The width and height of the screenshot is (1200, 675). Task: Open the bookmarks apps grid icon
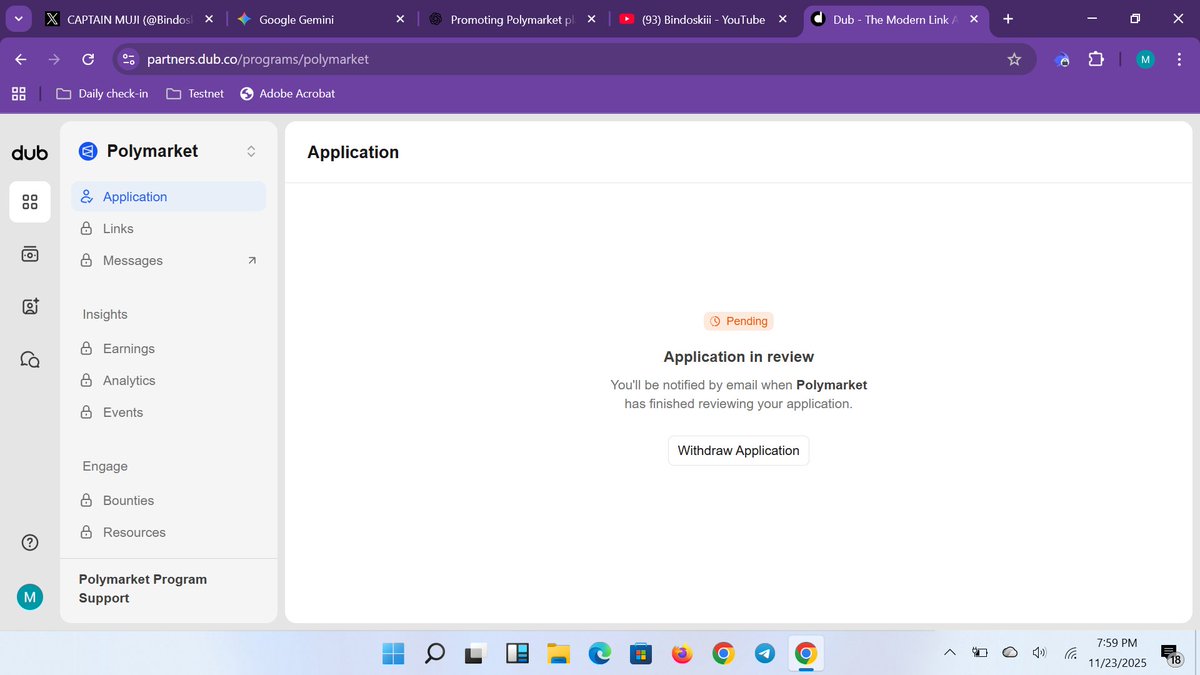click(18, 93)
